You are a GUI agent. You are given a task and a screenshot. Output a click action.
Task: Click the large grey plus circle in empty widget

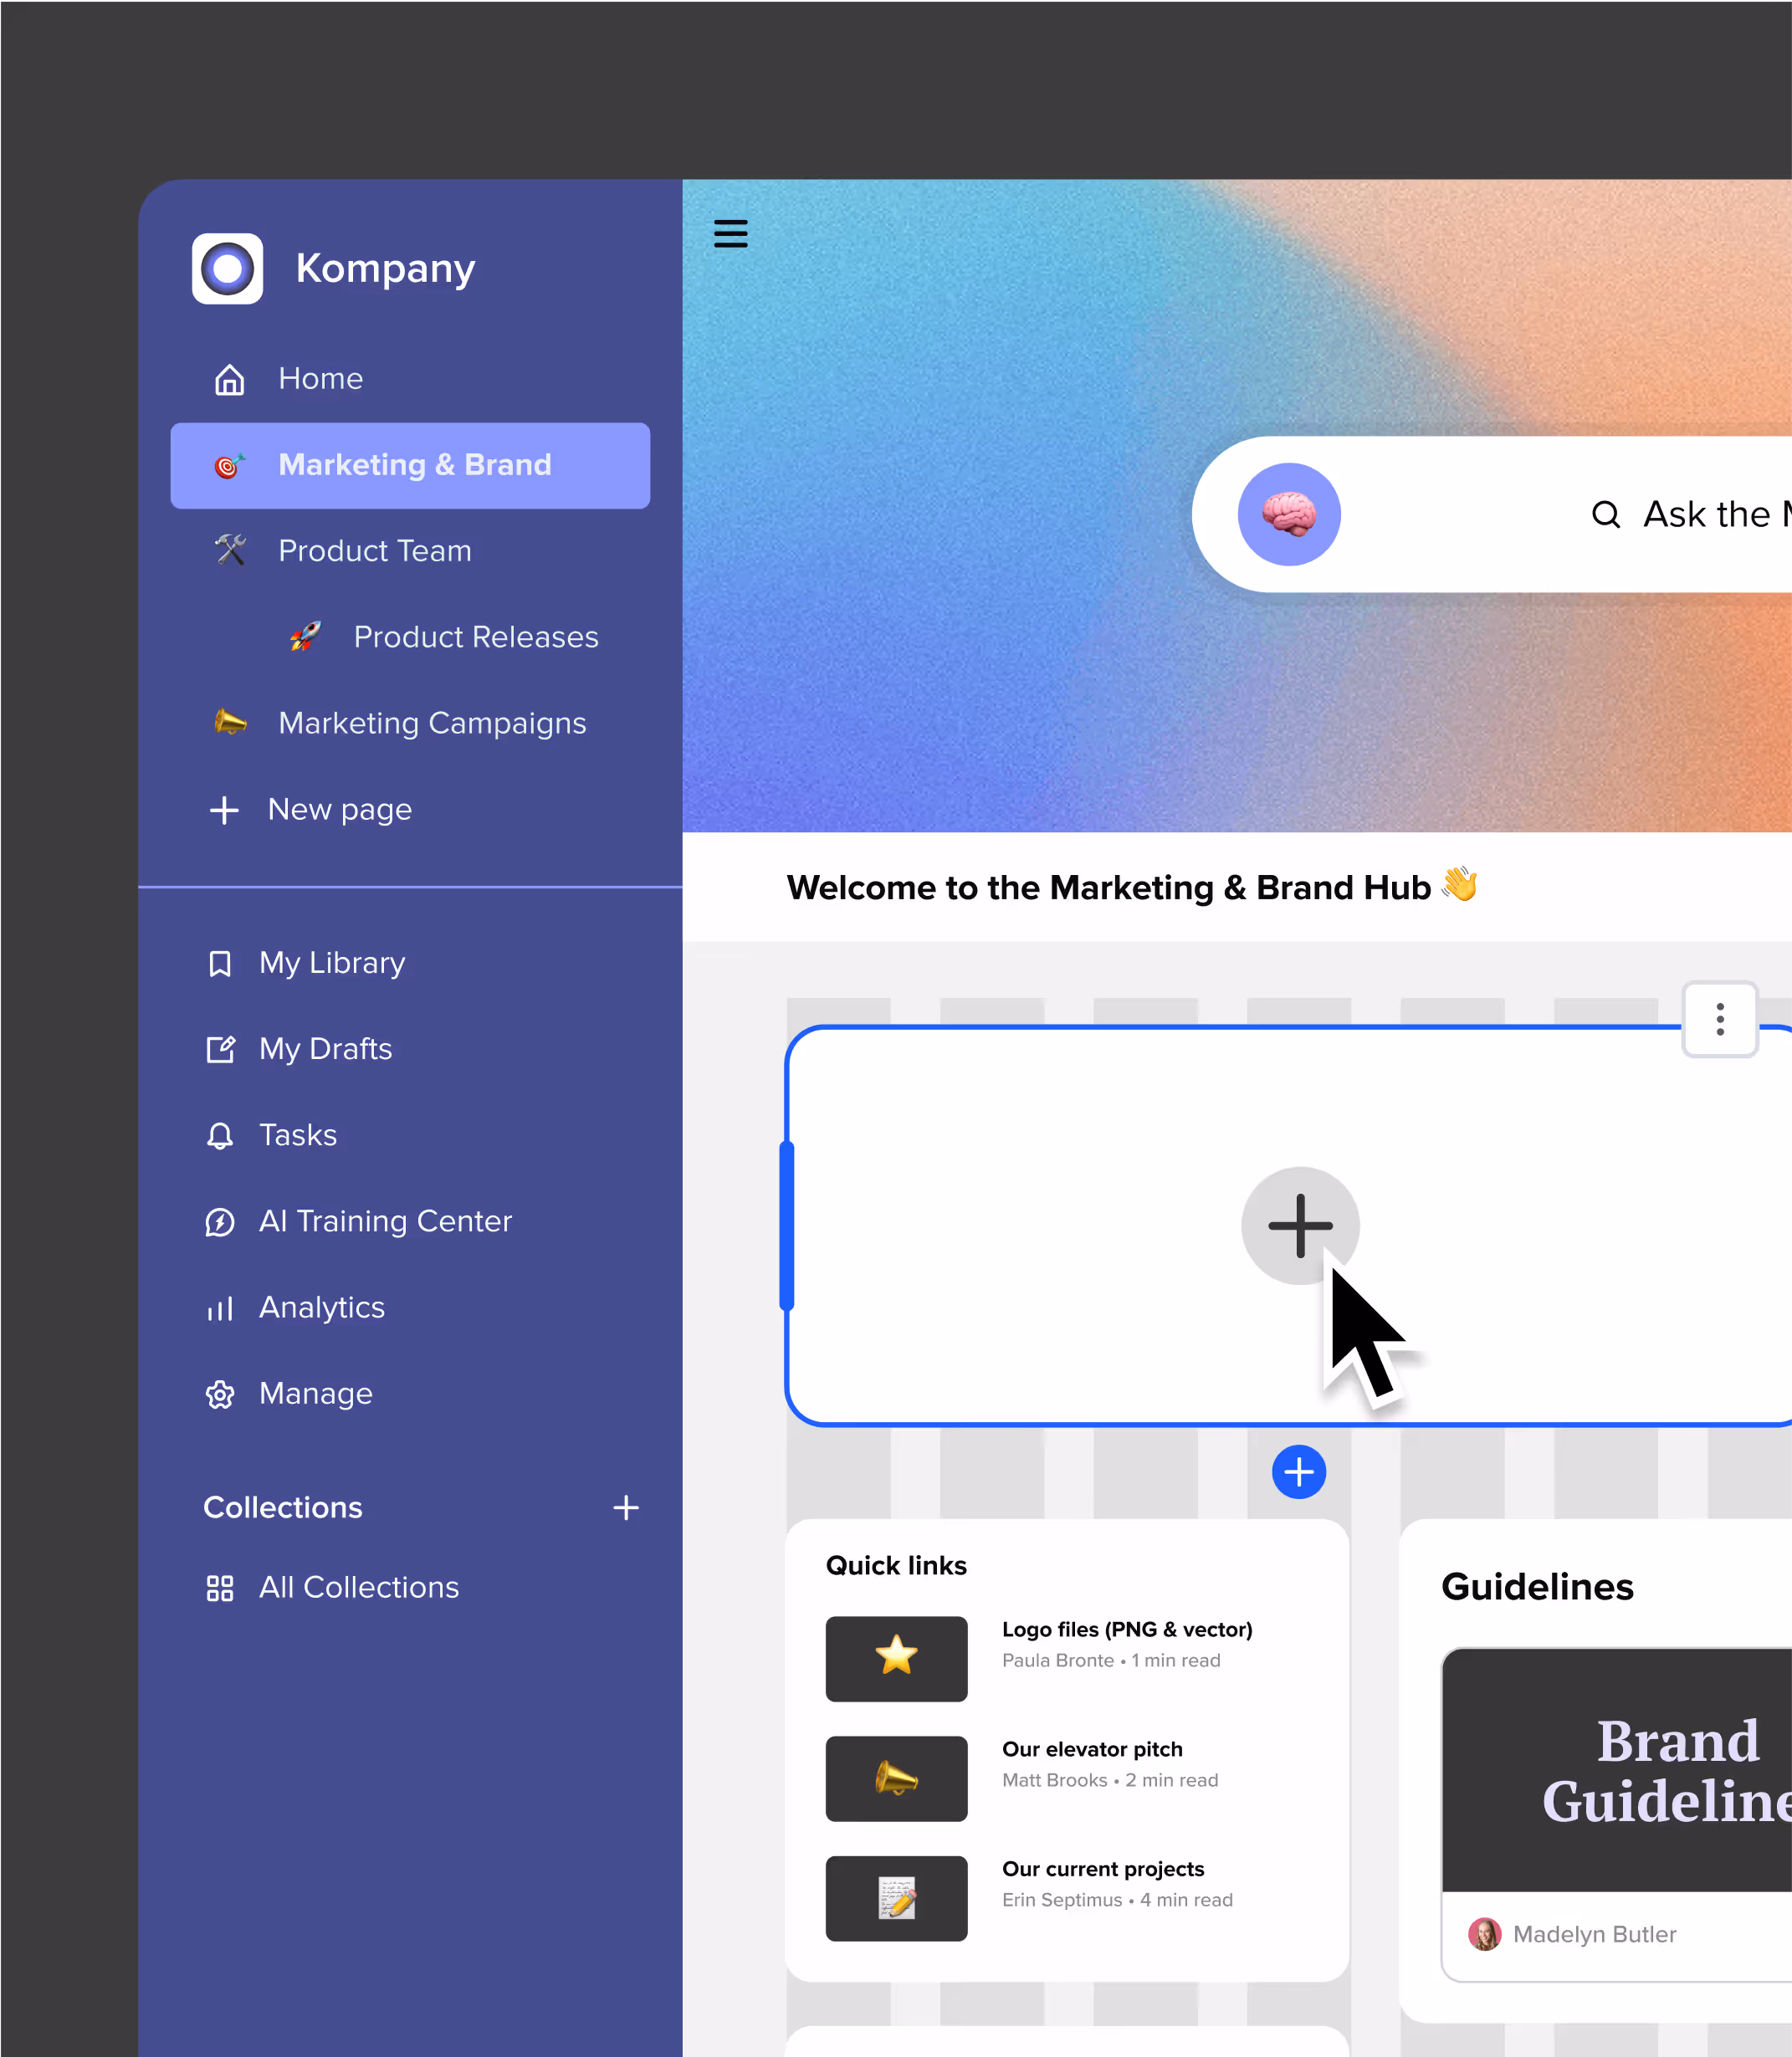[x=1299, y=1225]
